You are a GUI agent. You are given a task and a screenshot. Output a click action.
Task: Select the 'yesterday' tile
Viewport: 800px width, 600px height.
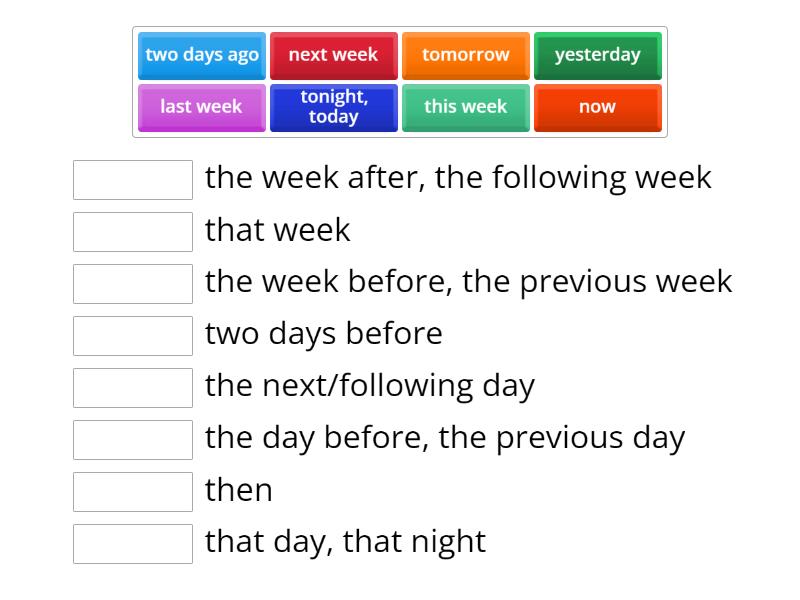coord(597,56)
